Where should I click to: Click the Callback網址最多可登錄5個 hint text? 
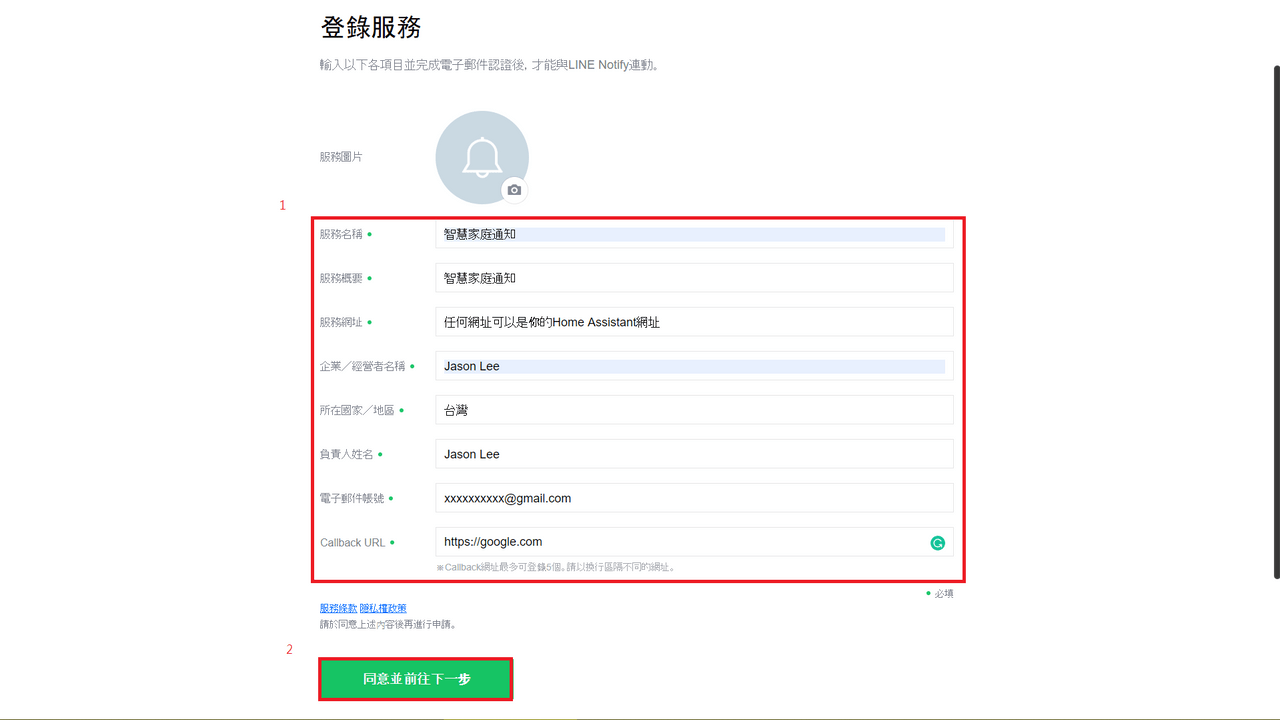pyautogui.click(x=556, y=567)
